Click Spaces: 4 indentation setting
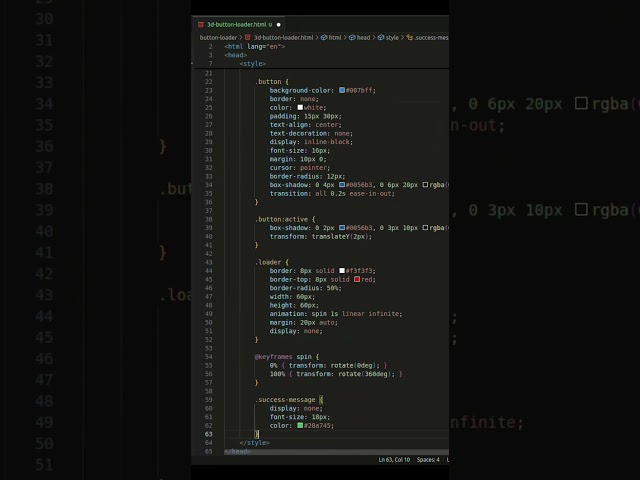The height and width of the screenshot is (480, 640). (x=428, y=460)
